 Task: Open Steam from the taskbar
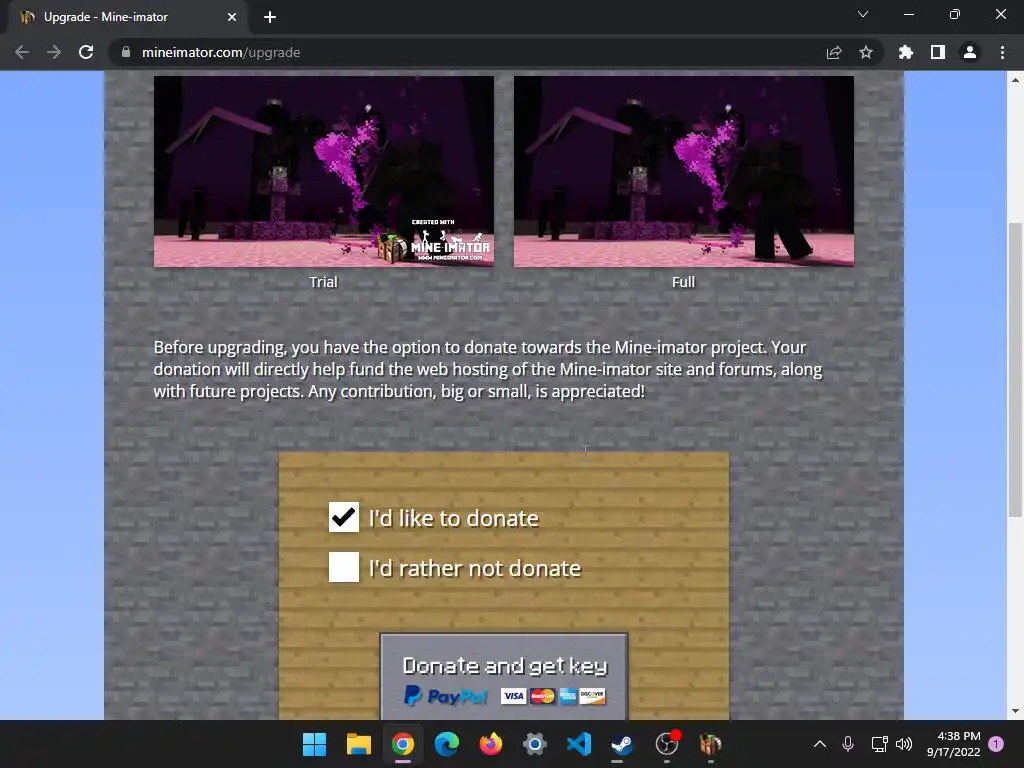pos(622,744)
